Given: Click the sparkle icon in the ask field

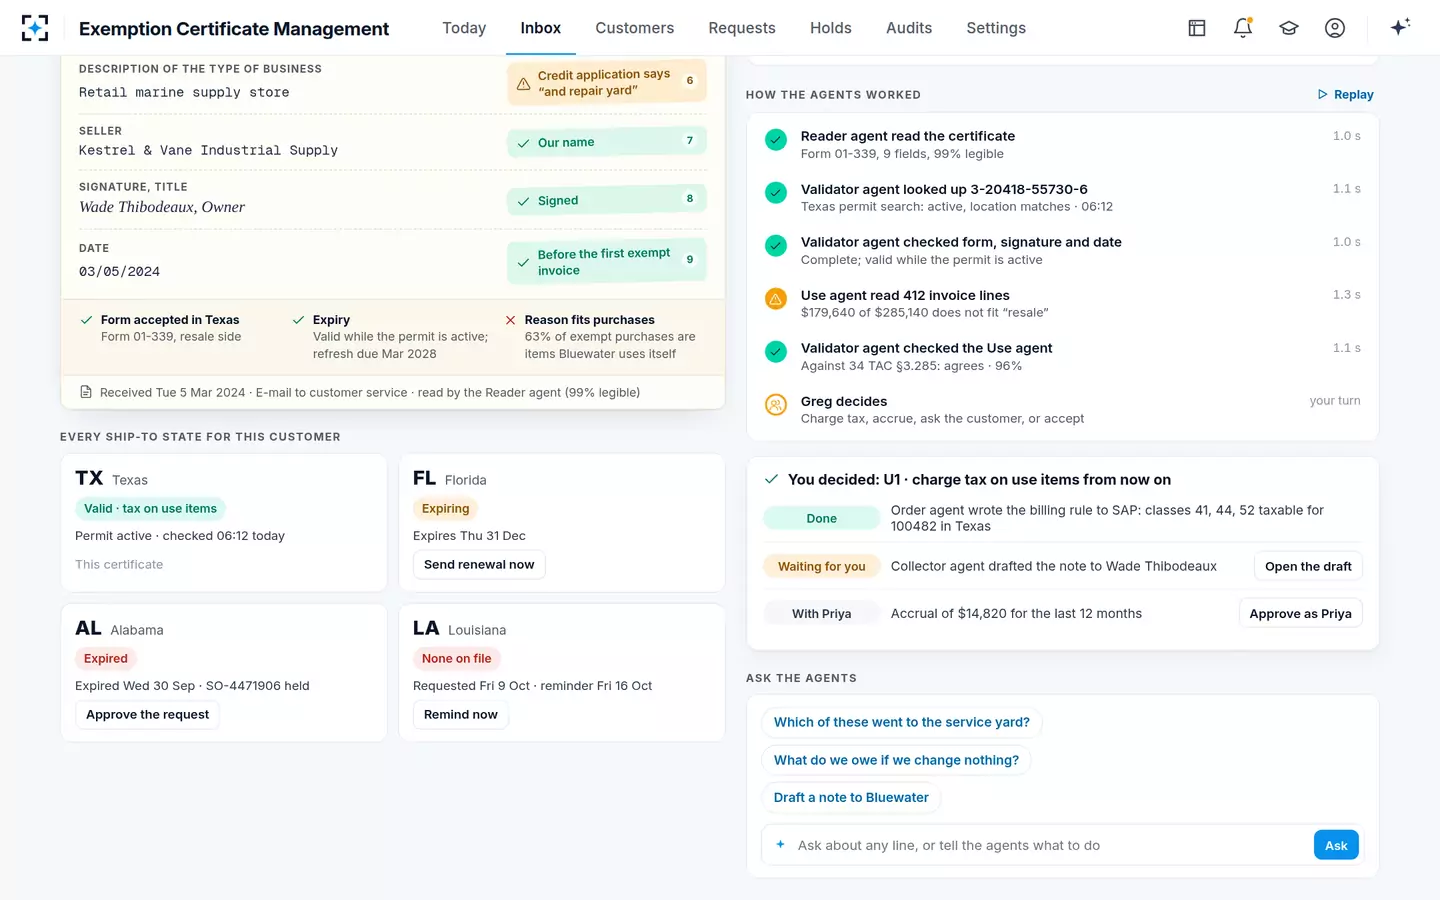Looking at the screenshot, I should [x=780, y=844].
